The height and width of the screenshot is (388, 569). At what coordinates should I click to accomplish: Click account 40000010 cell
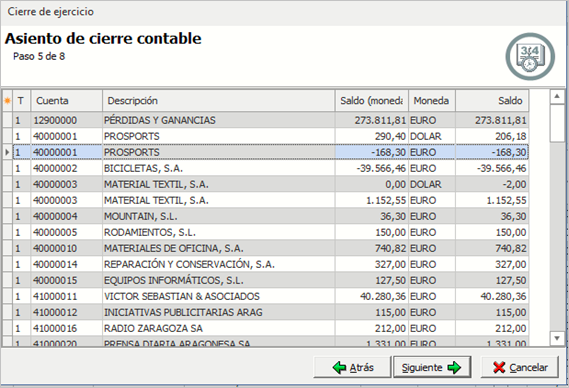coord(67,248)
